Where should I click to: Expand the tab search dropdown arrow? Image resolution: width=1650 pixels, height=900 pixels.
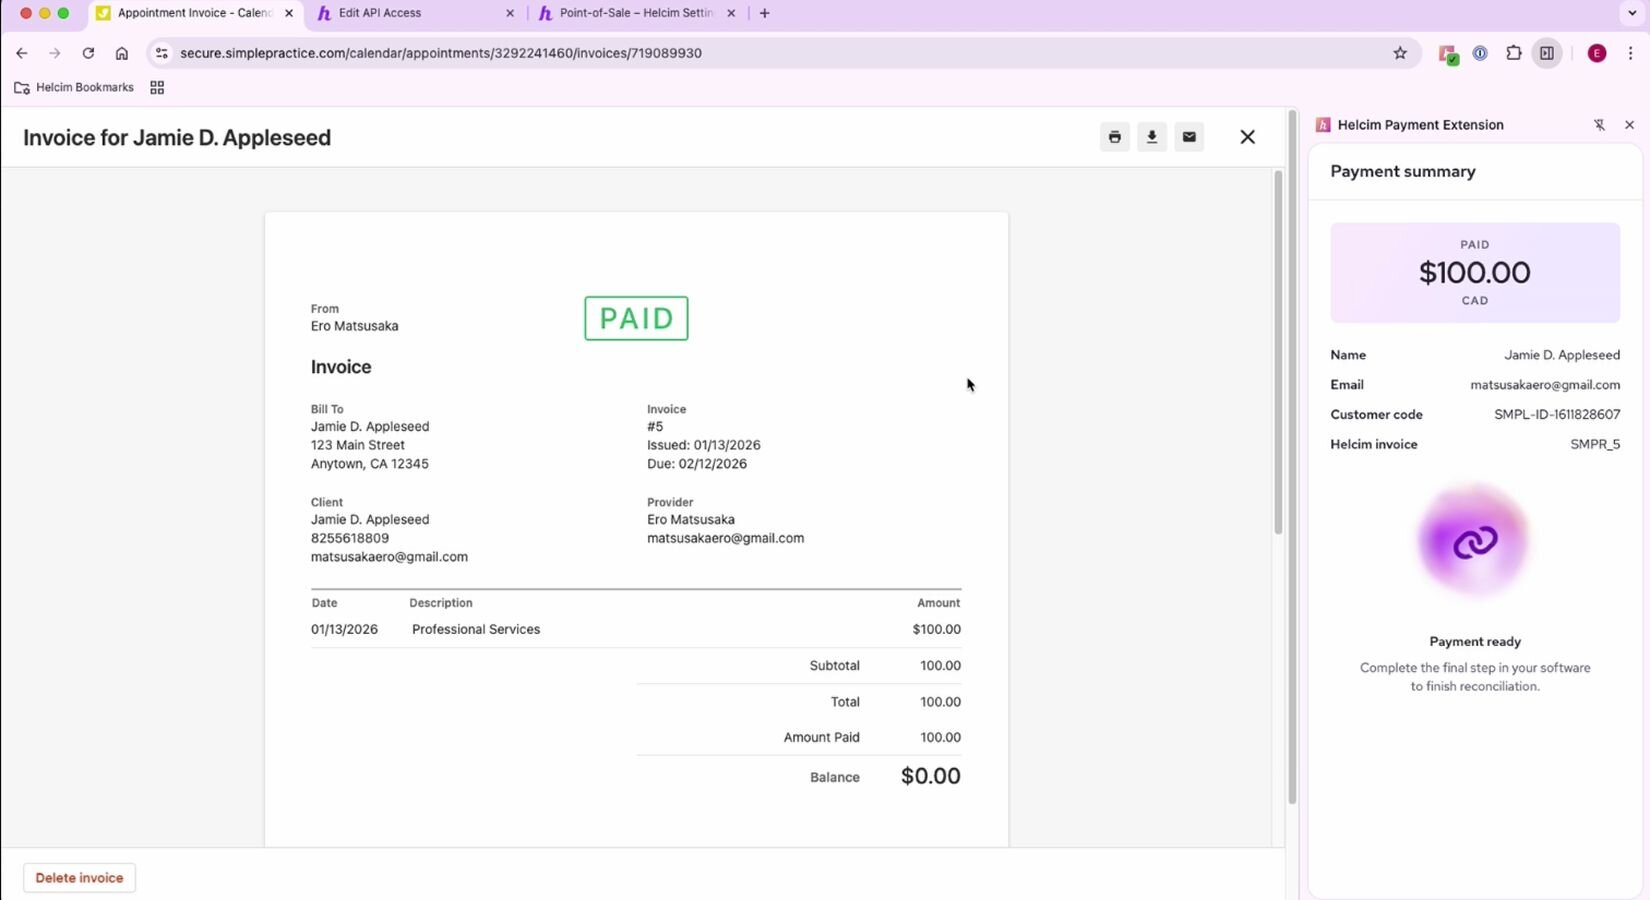[1632, 13]
